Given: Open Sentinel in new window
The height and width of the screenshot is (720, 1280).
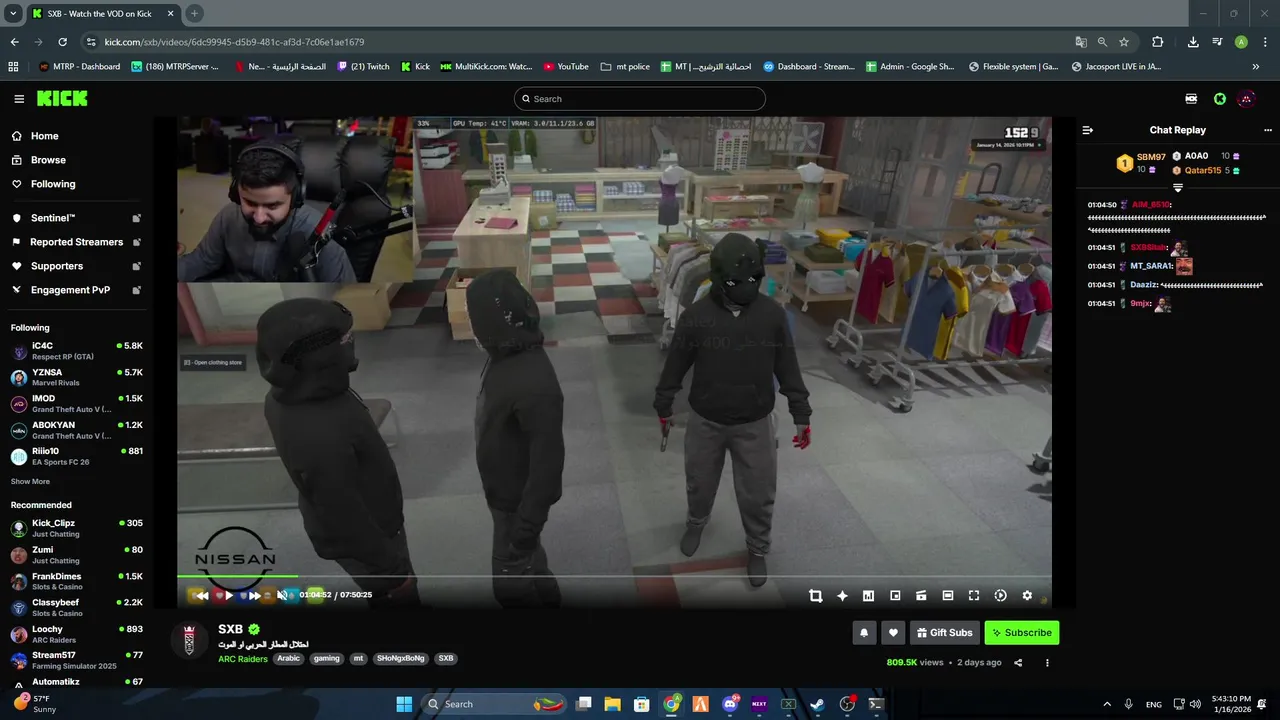Looking at the screenshot, I should click(x=137, y=218).
